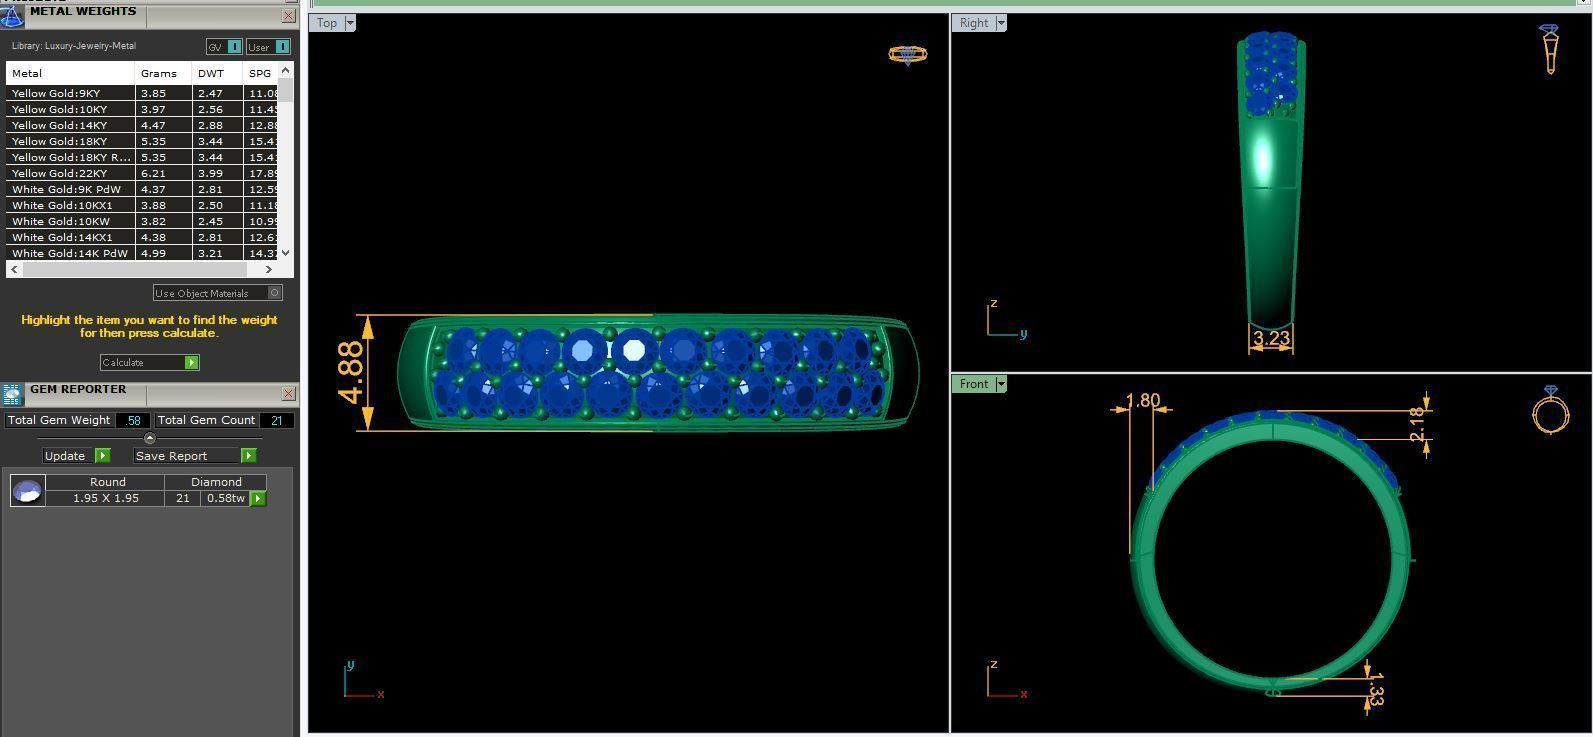Click the Right viewport orientation ring icon
Screen dimensions: 1593x737
coord(1549,49)
